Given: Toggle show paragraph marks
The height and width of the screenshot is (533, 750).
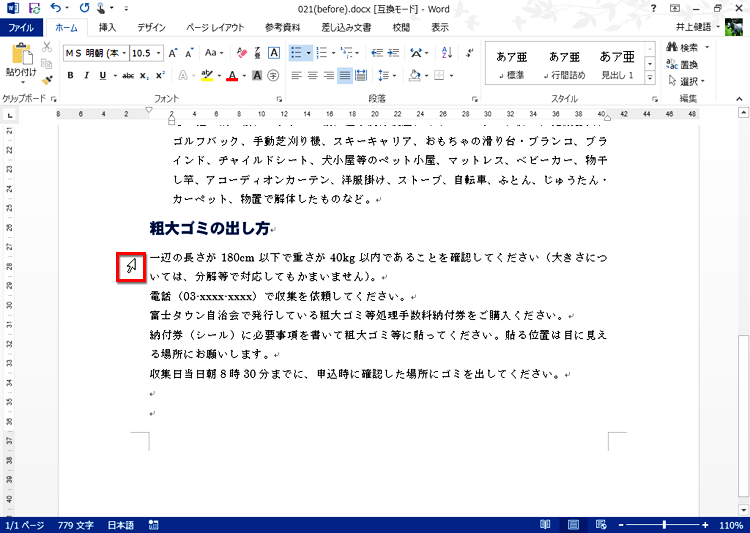Looking at the screenshot, I should pyautogui.click(x=470, y=53).
